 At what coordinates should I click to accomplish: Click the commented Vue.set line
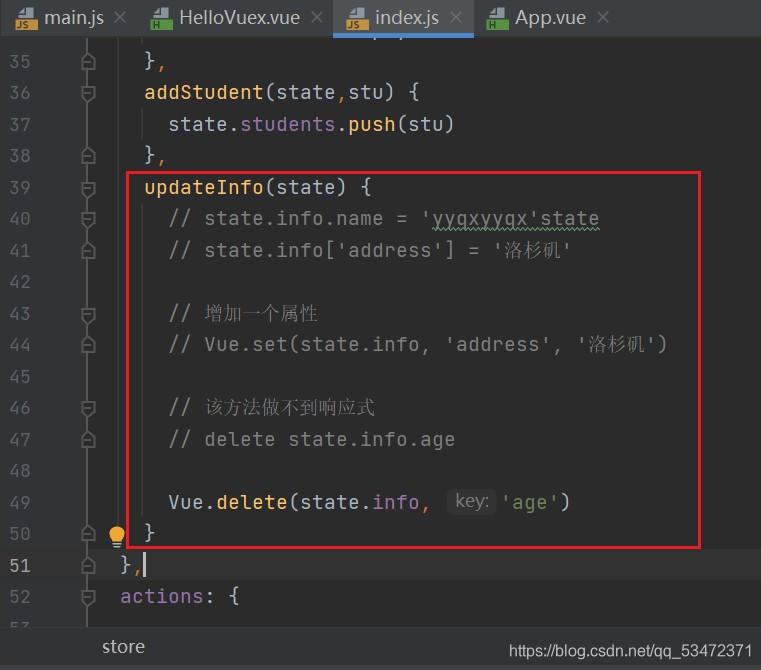(417, 345)
